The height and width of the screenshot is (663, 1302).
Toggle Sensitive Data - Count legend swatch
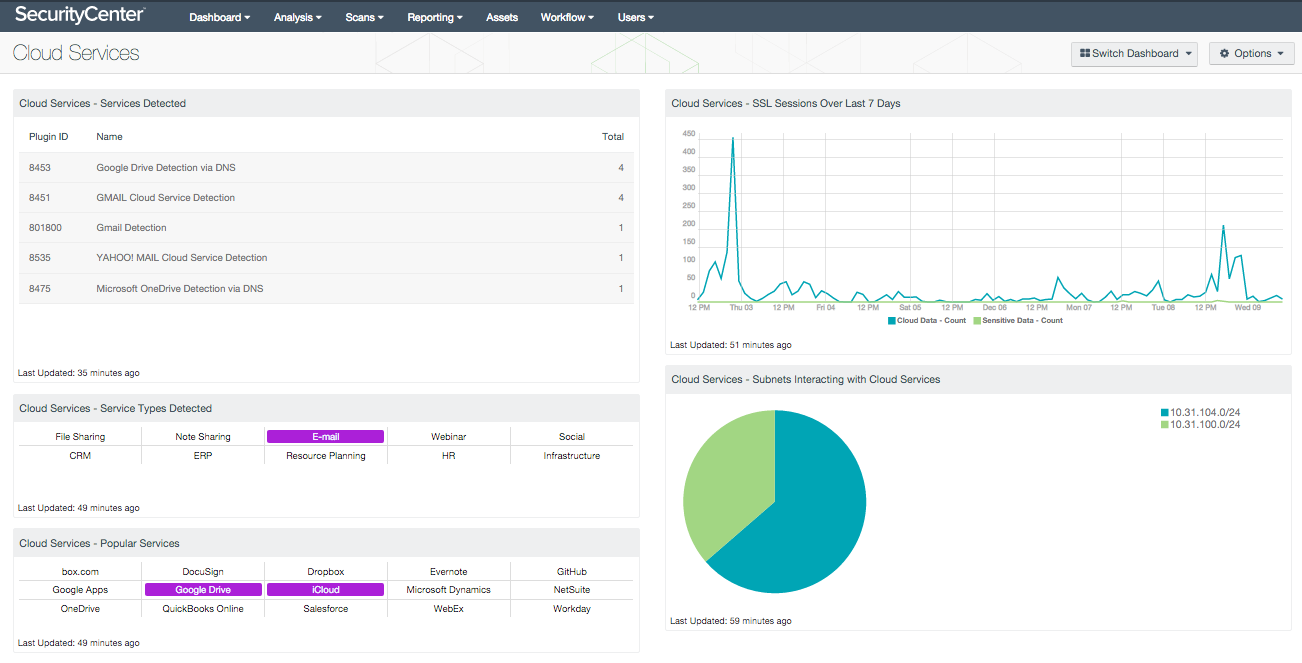[x=977, y=321]
